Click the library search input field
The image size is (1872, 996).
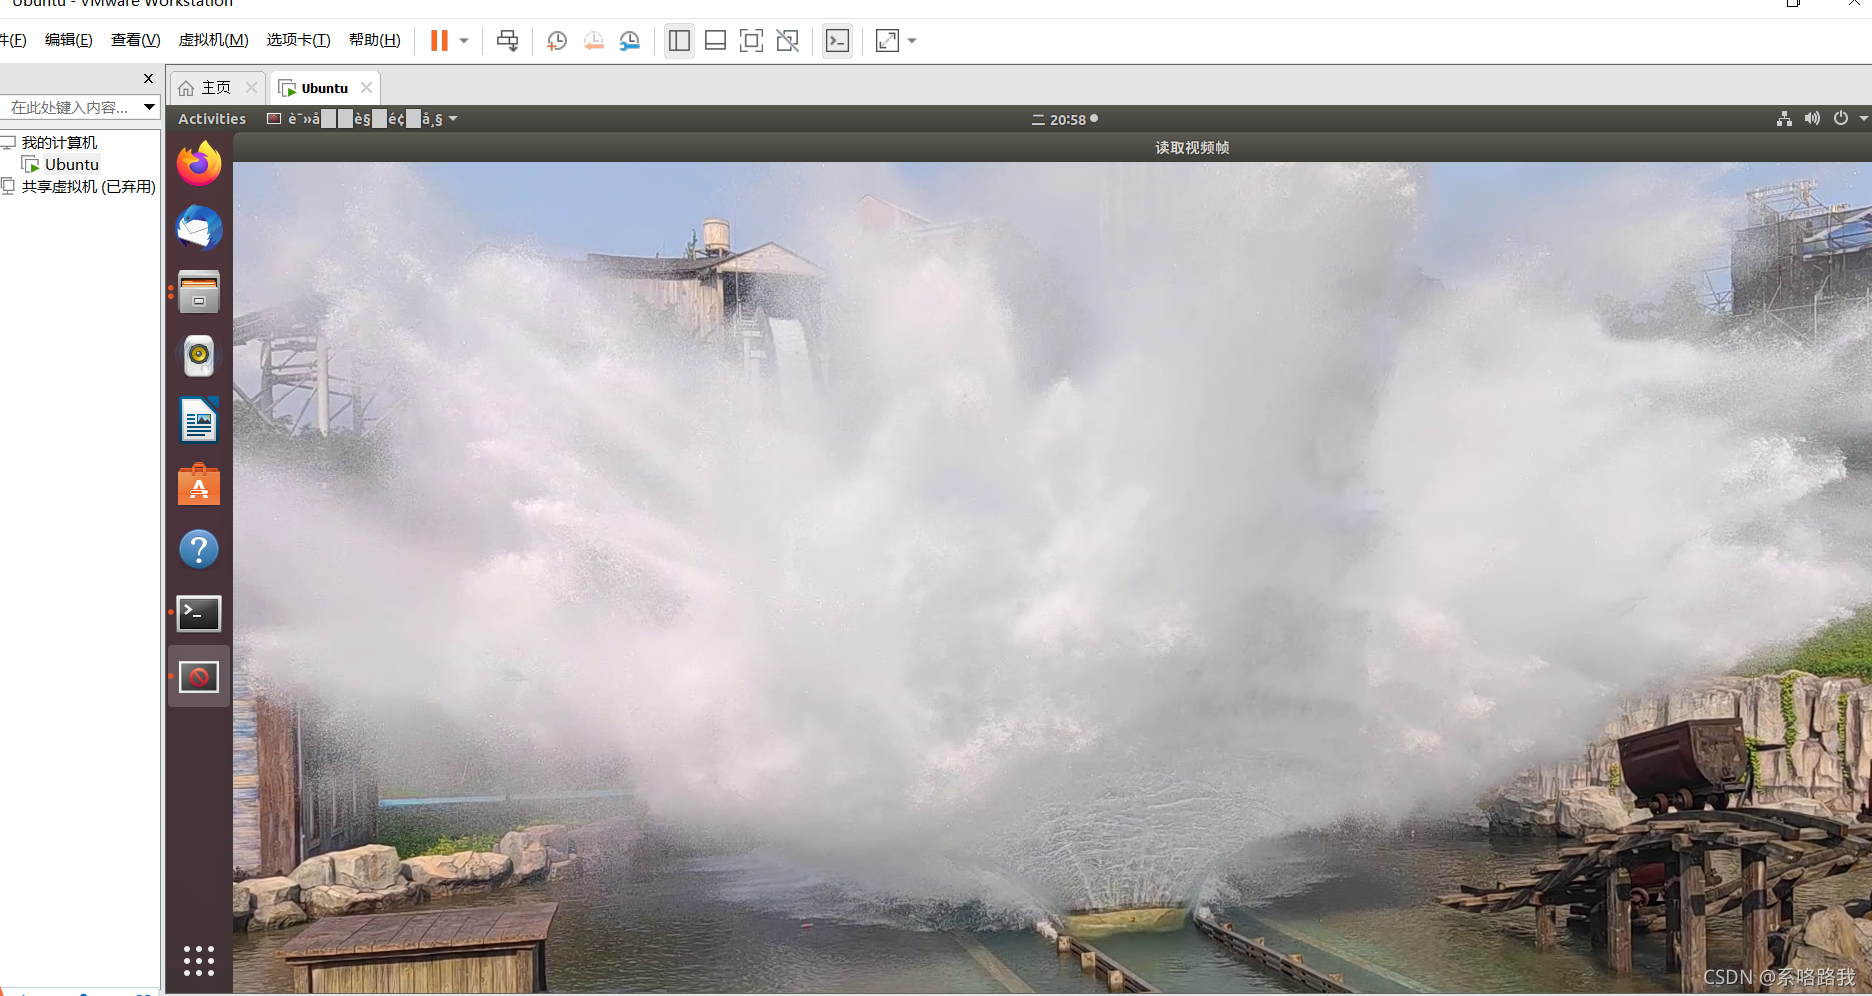(x=70, y=107)
